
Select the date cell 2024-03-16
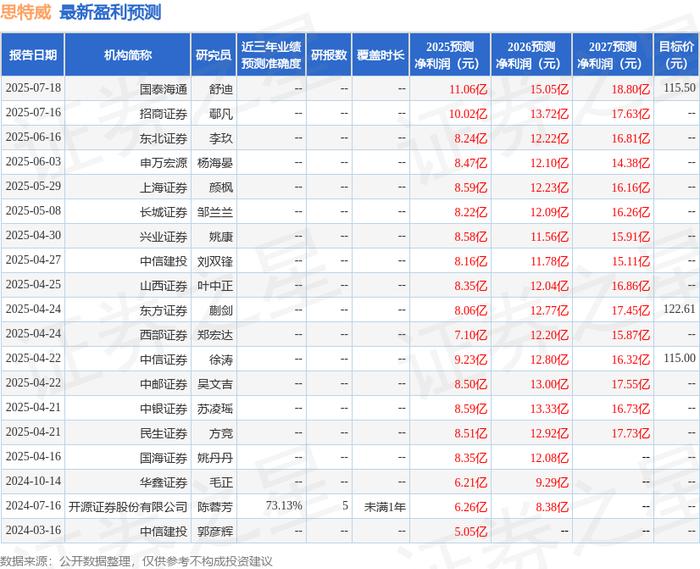33,530
